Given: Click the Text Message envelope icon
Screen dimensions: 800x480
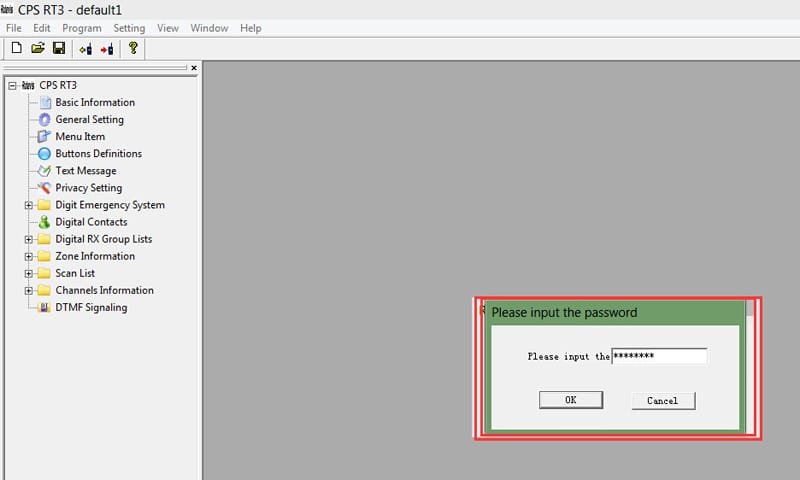Looking at the screenshot, I should 44,171.
